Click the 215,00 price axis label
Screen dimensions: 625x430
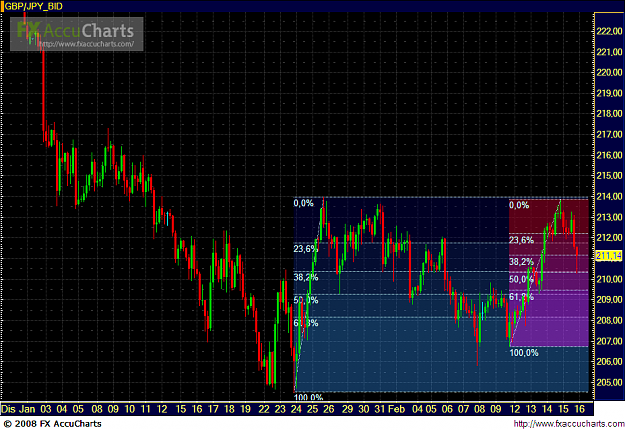[x=609, y=175]
